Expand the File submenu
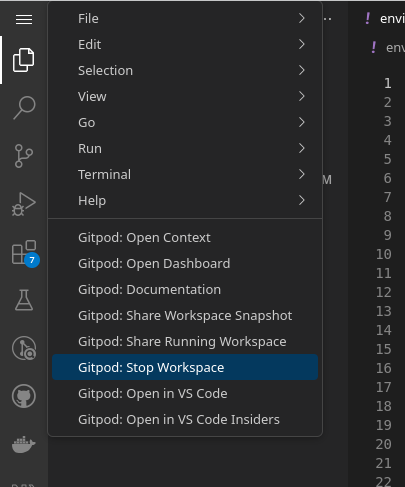Screen dimensions: 405x487 [185, 18]
